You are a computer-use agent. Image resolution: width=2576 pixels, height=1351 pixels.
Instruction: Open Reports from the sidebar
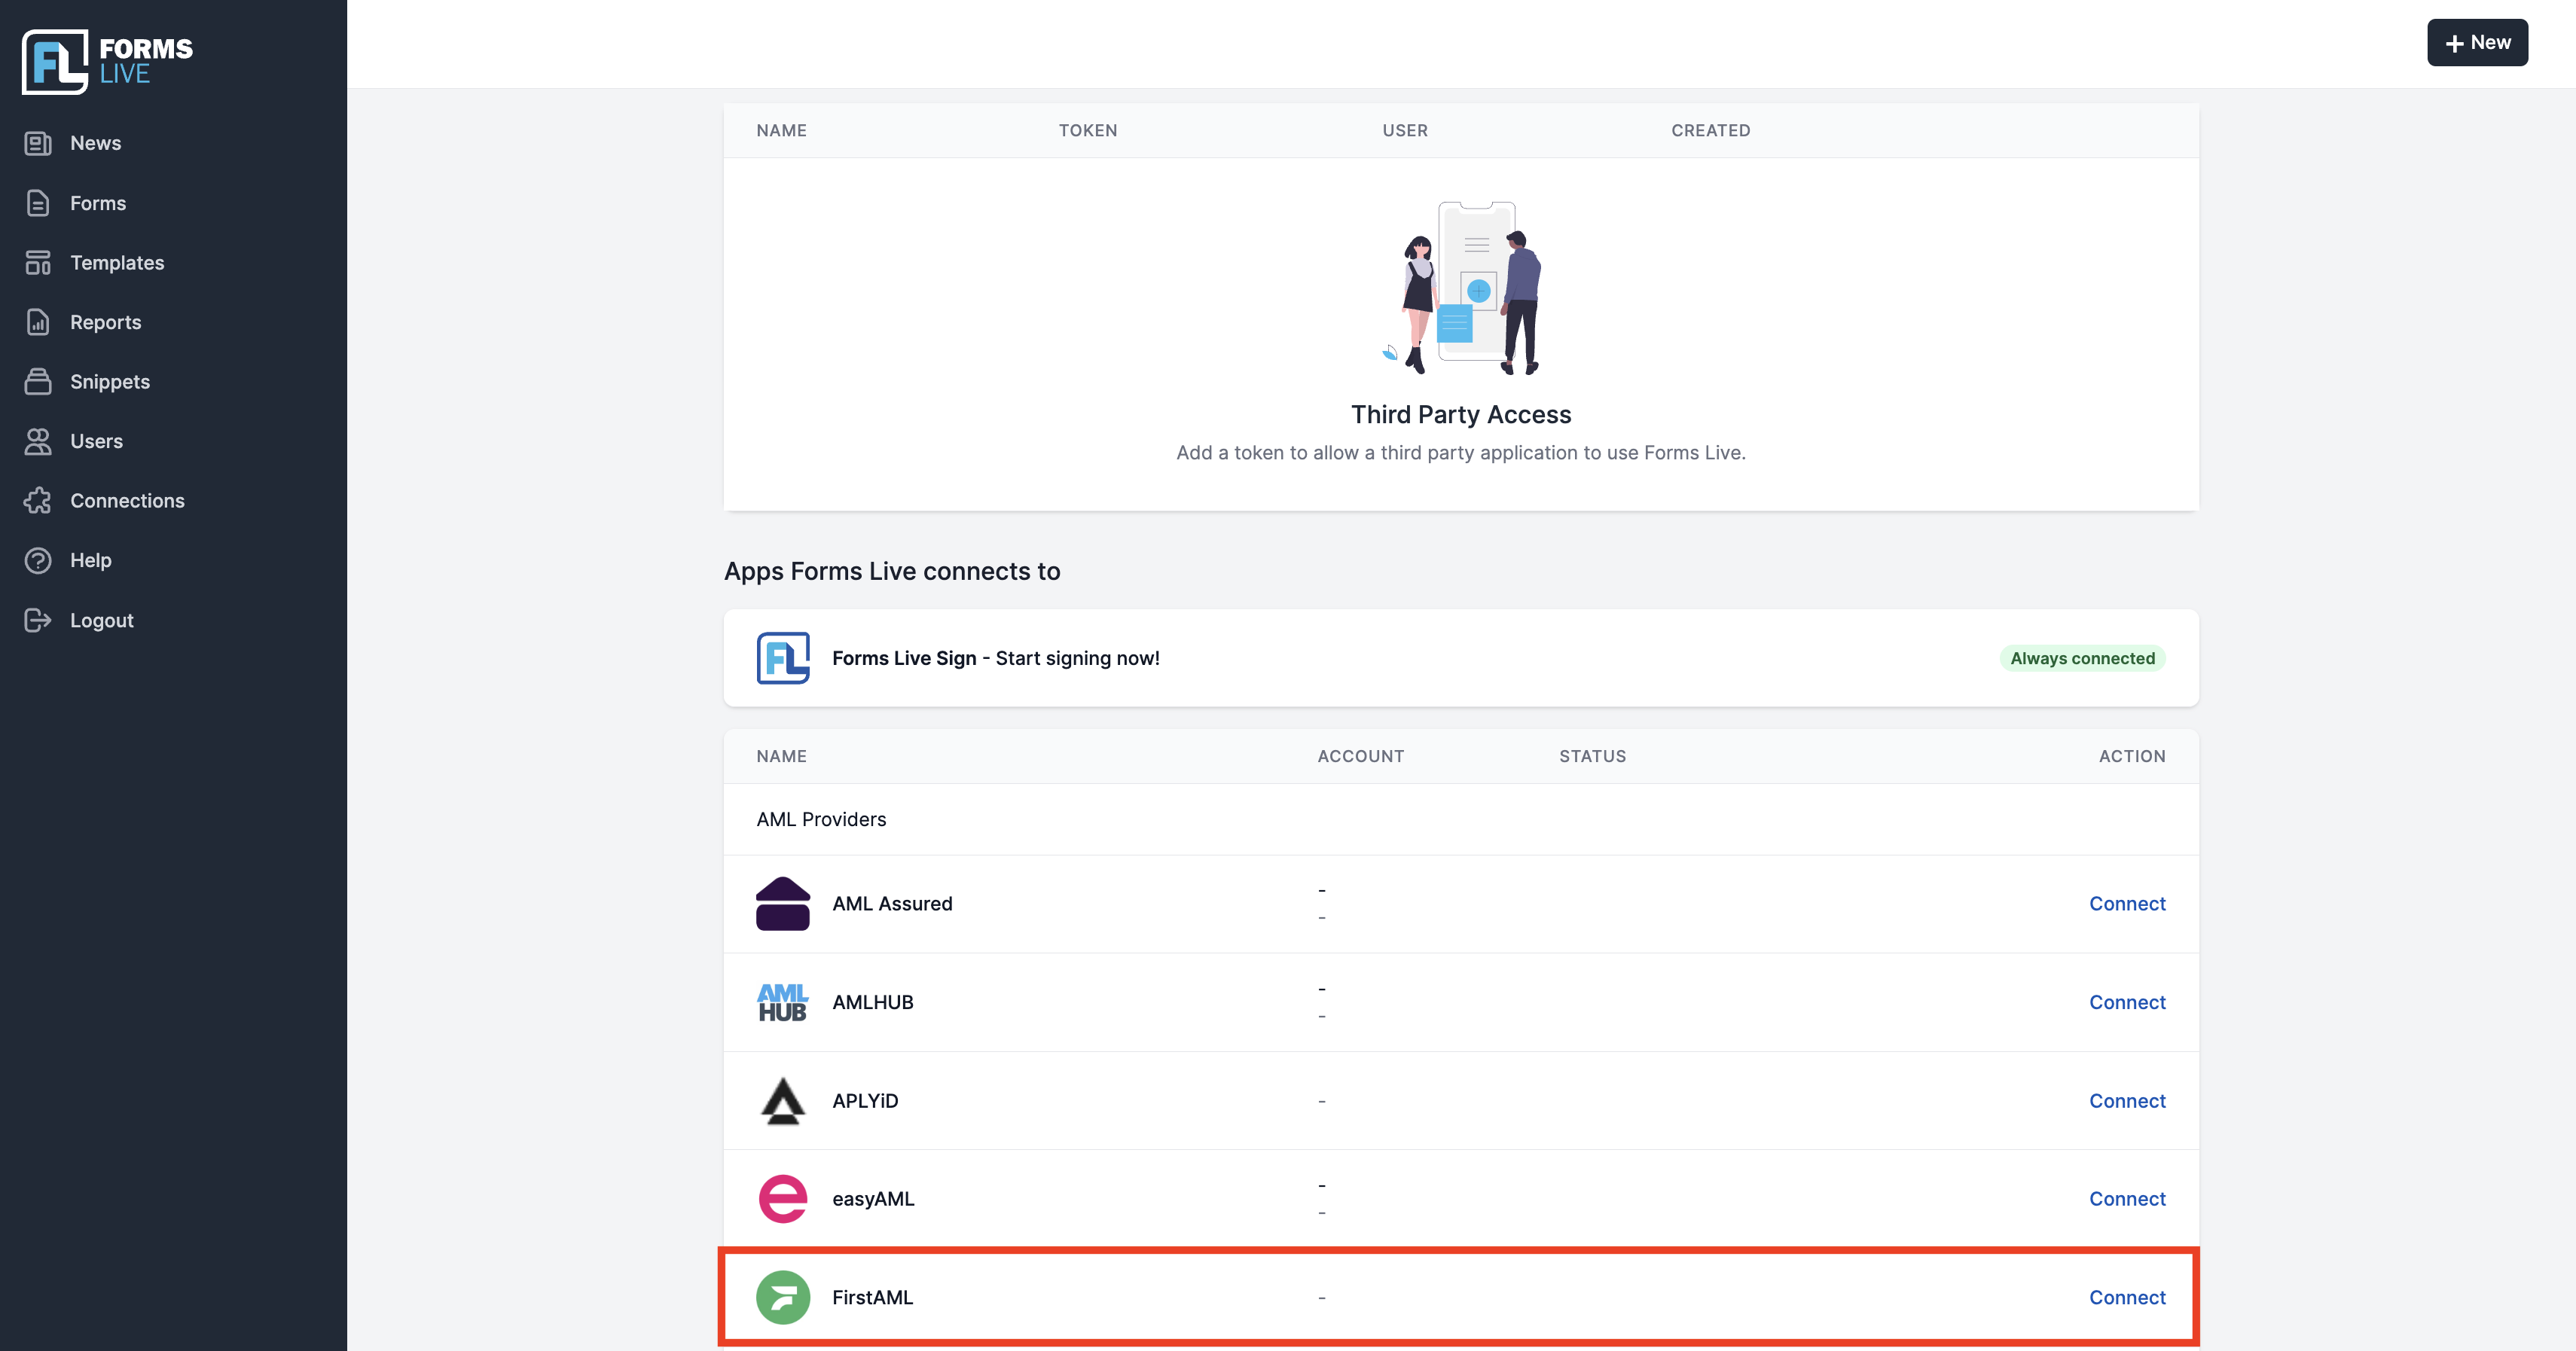coord(105,322)
